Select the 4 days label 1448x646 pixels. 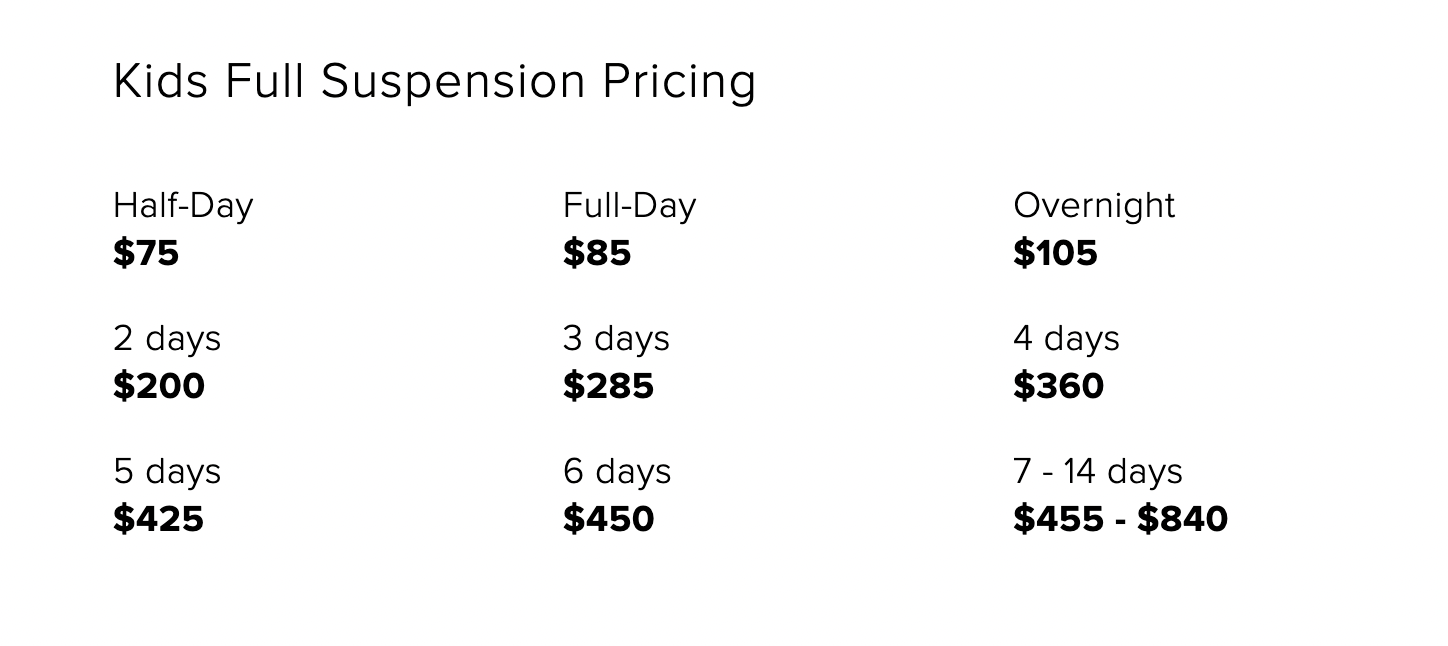[x=1066, y=339]
